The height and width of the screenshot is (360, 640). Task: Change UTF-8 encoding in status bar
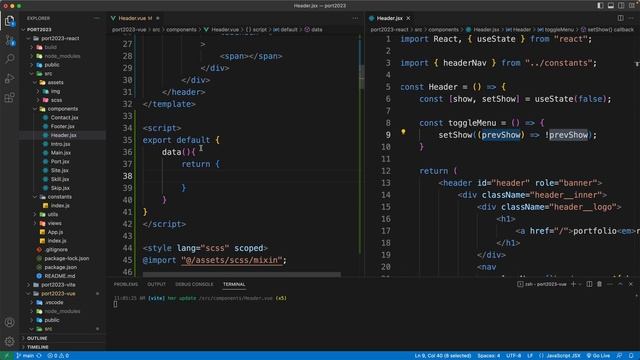point(513,356)
